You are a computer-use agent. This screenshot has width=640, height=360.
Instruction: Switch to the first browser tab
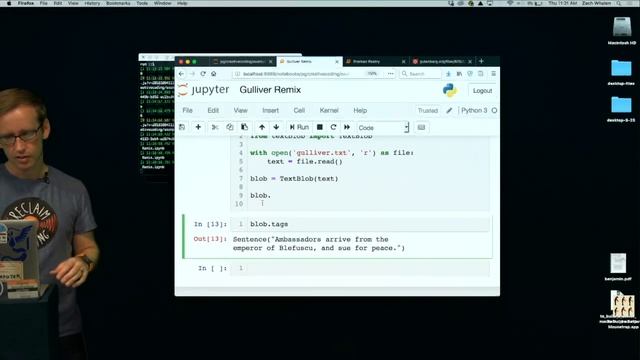tap(242, 61)
